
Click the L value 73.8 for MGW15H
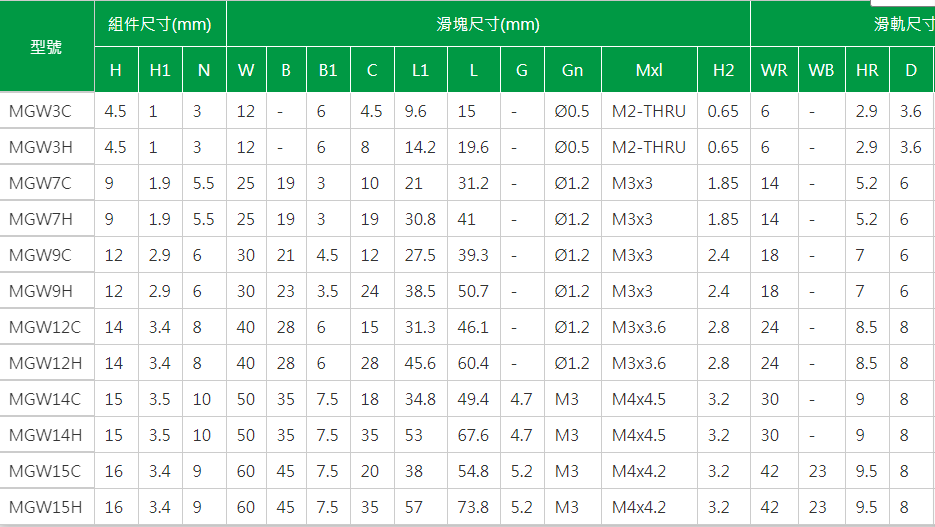[473, 507]
